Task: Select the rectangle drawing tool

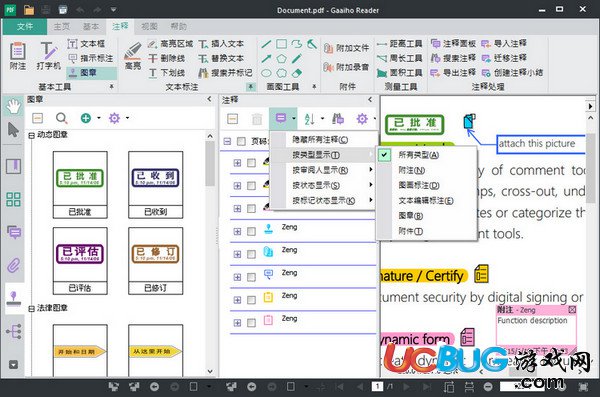Action: click(282, 44)
